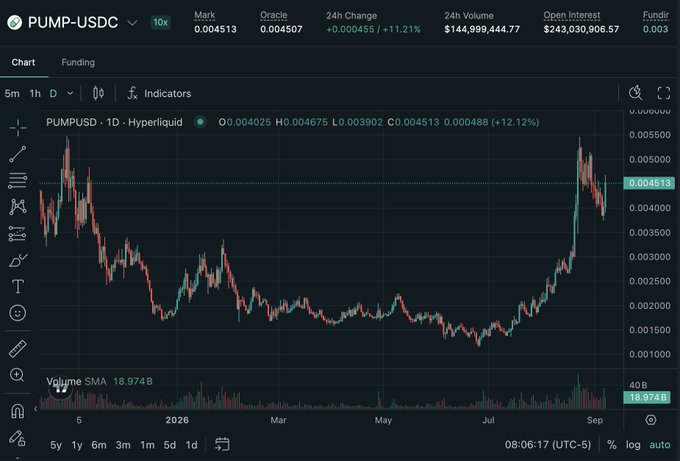Select the crosshair cursor tool
The image size is (680, 461).
[18, 128]
